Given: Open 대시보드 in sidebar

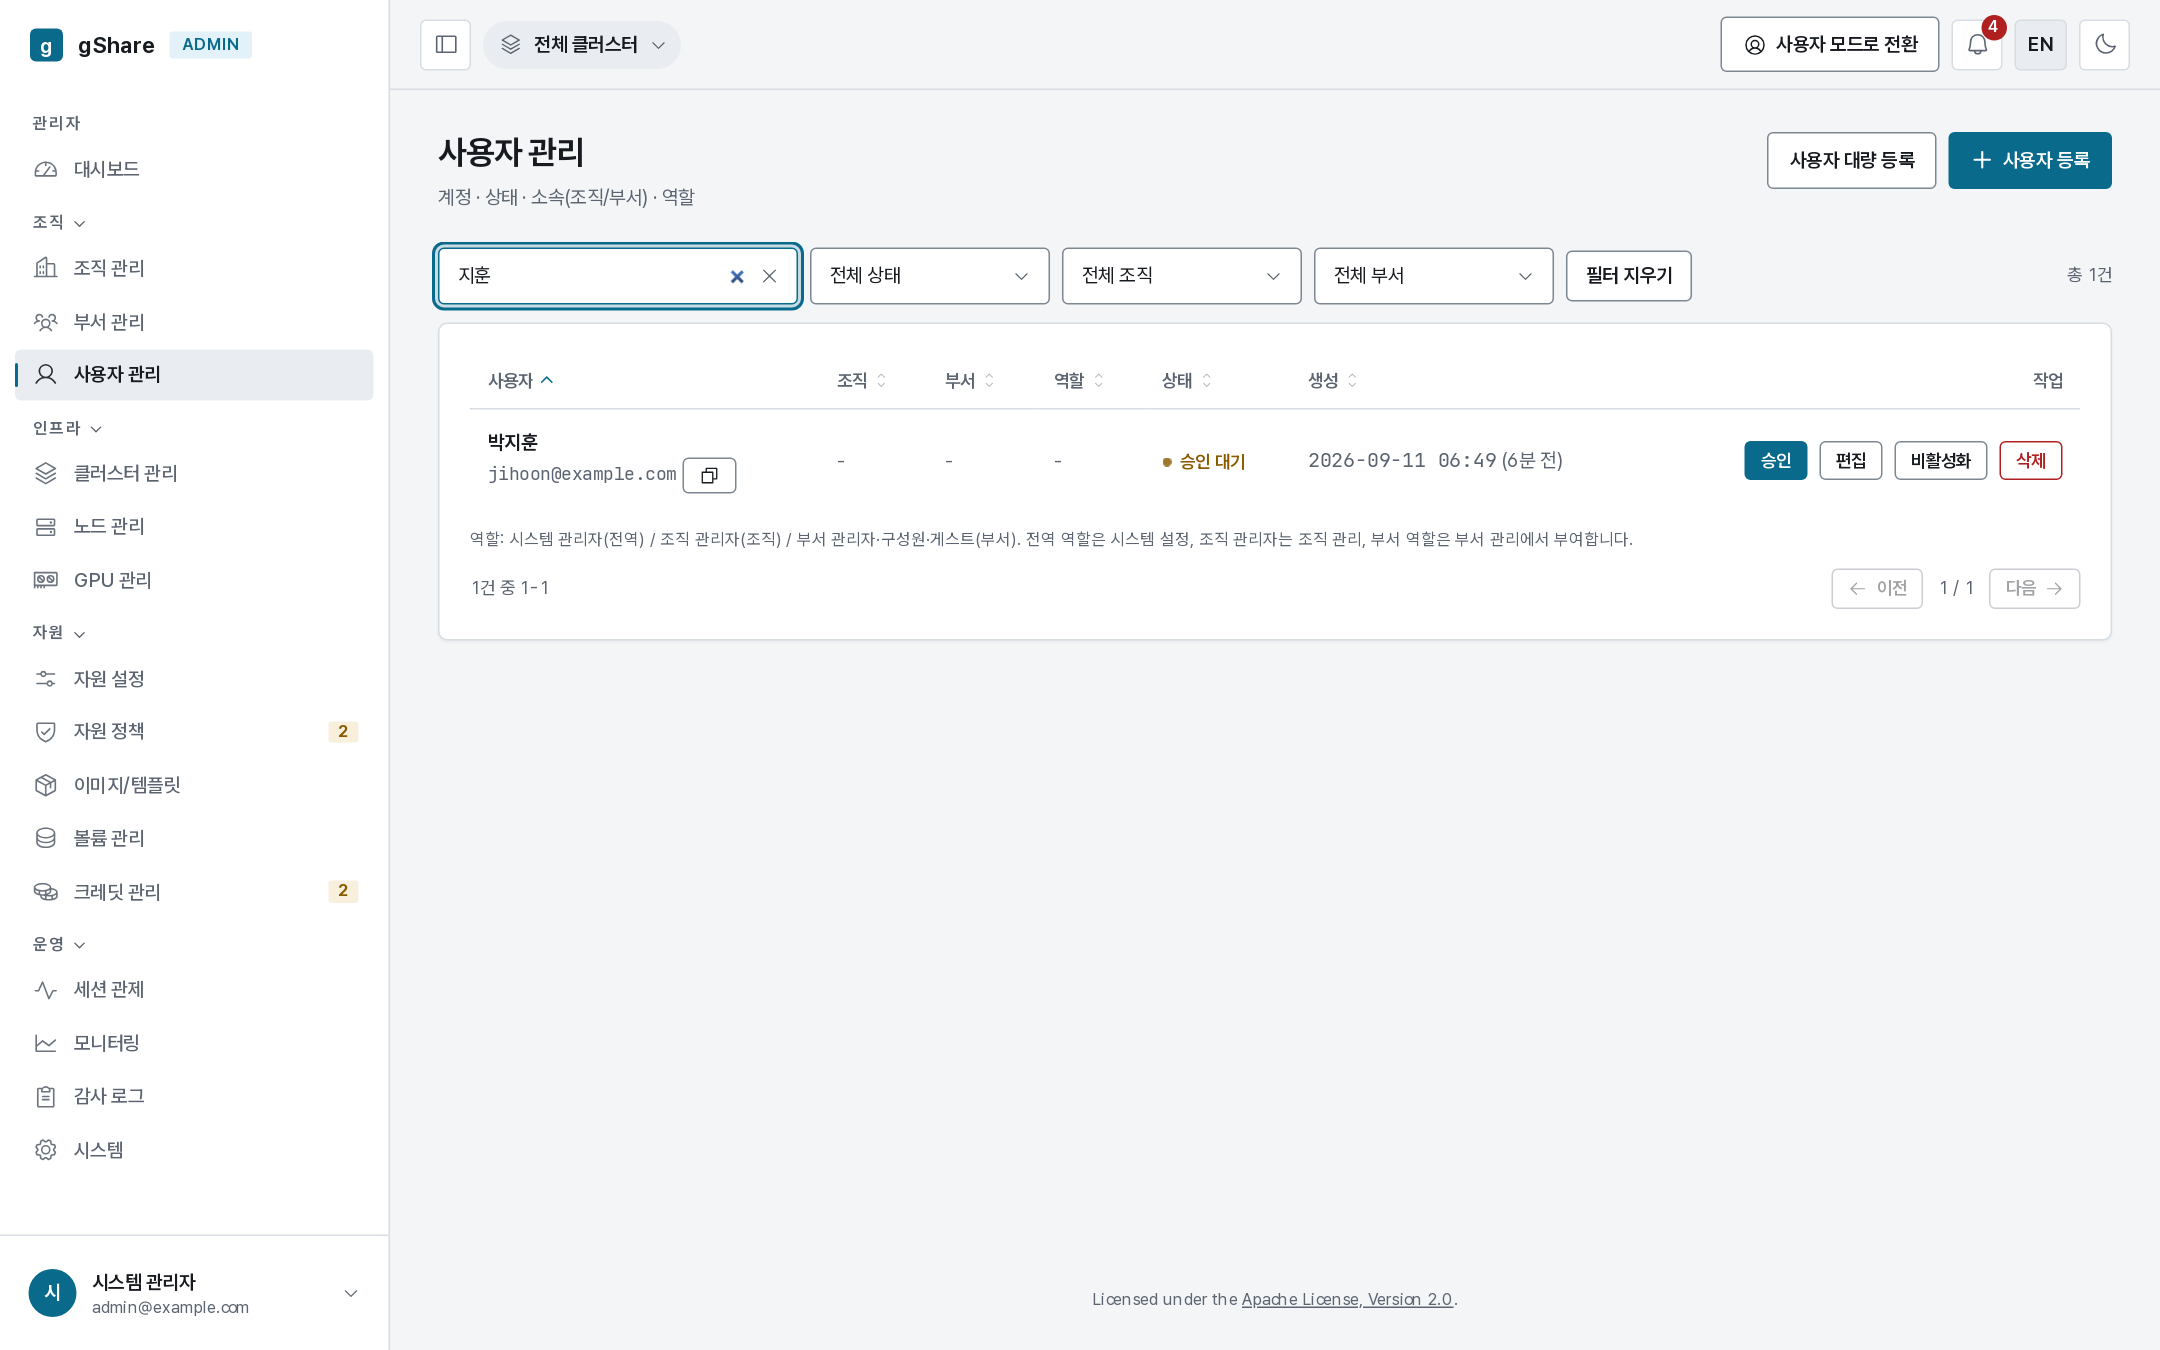Looking at the screenshot, I should pyautogui.click(x=194, y=170).
